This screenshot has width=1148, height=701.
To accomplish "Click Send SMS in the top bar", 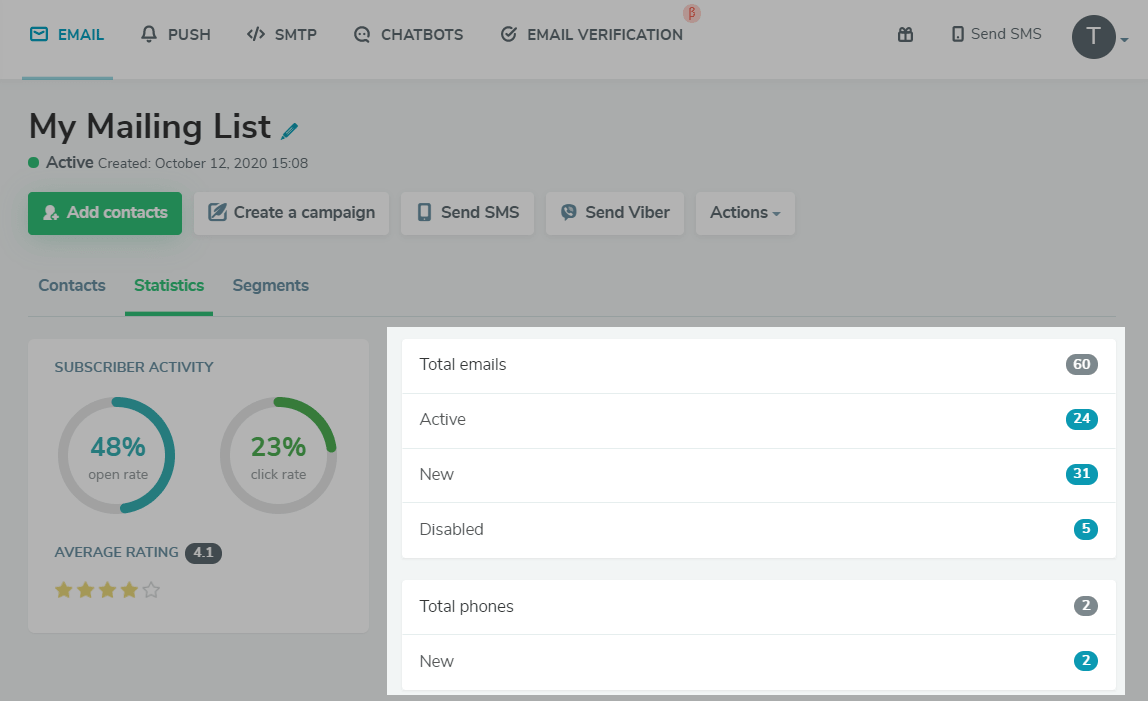I will pyautogui.click(x=996, y=35).
